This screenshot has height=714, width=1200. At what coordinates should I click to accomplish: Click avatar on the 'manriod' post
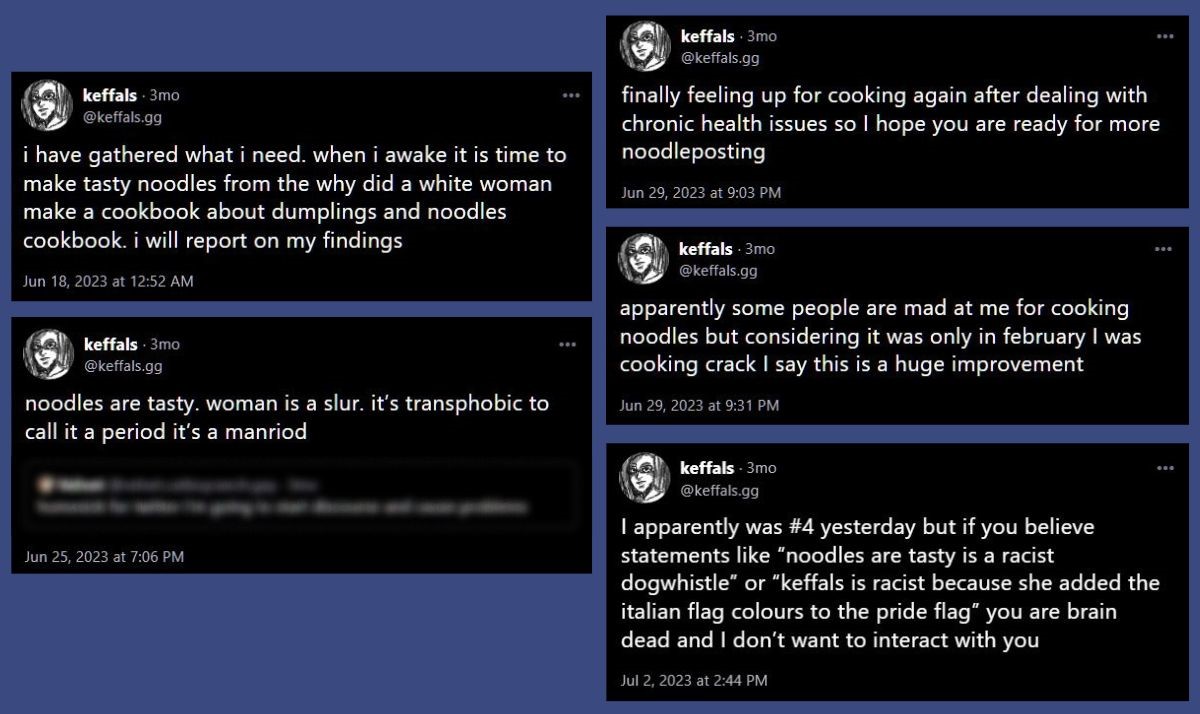tap(48, 354)
